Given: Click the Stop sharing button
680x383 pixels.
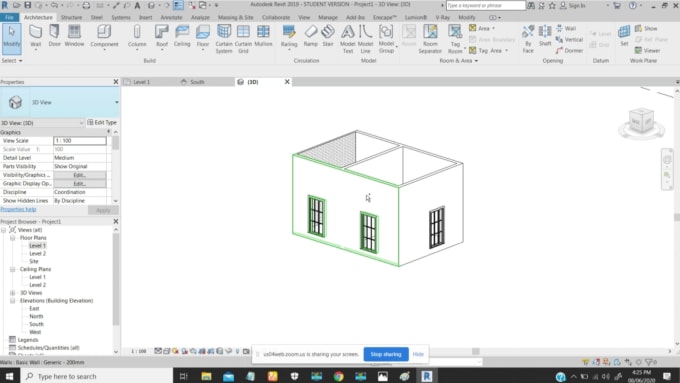Looking at the screenshot, I should (x=386, y=354).
